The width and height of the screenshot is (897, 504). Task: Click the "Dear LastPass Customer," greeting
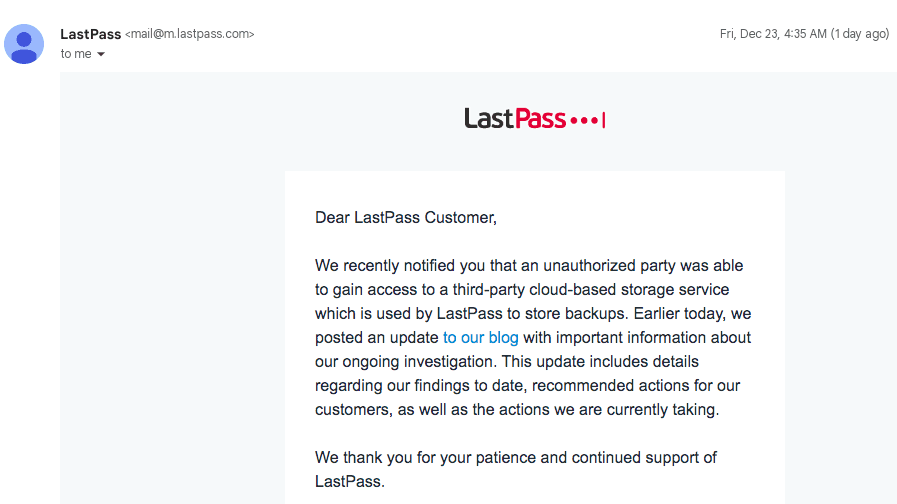pyautogui.click(x=406, y=217)
